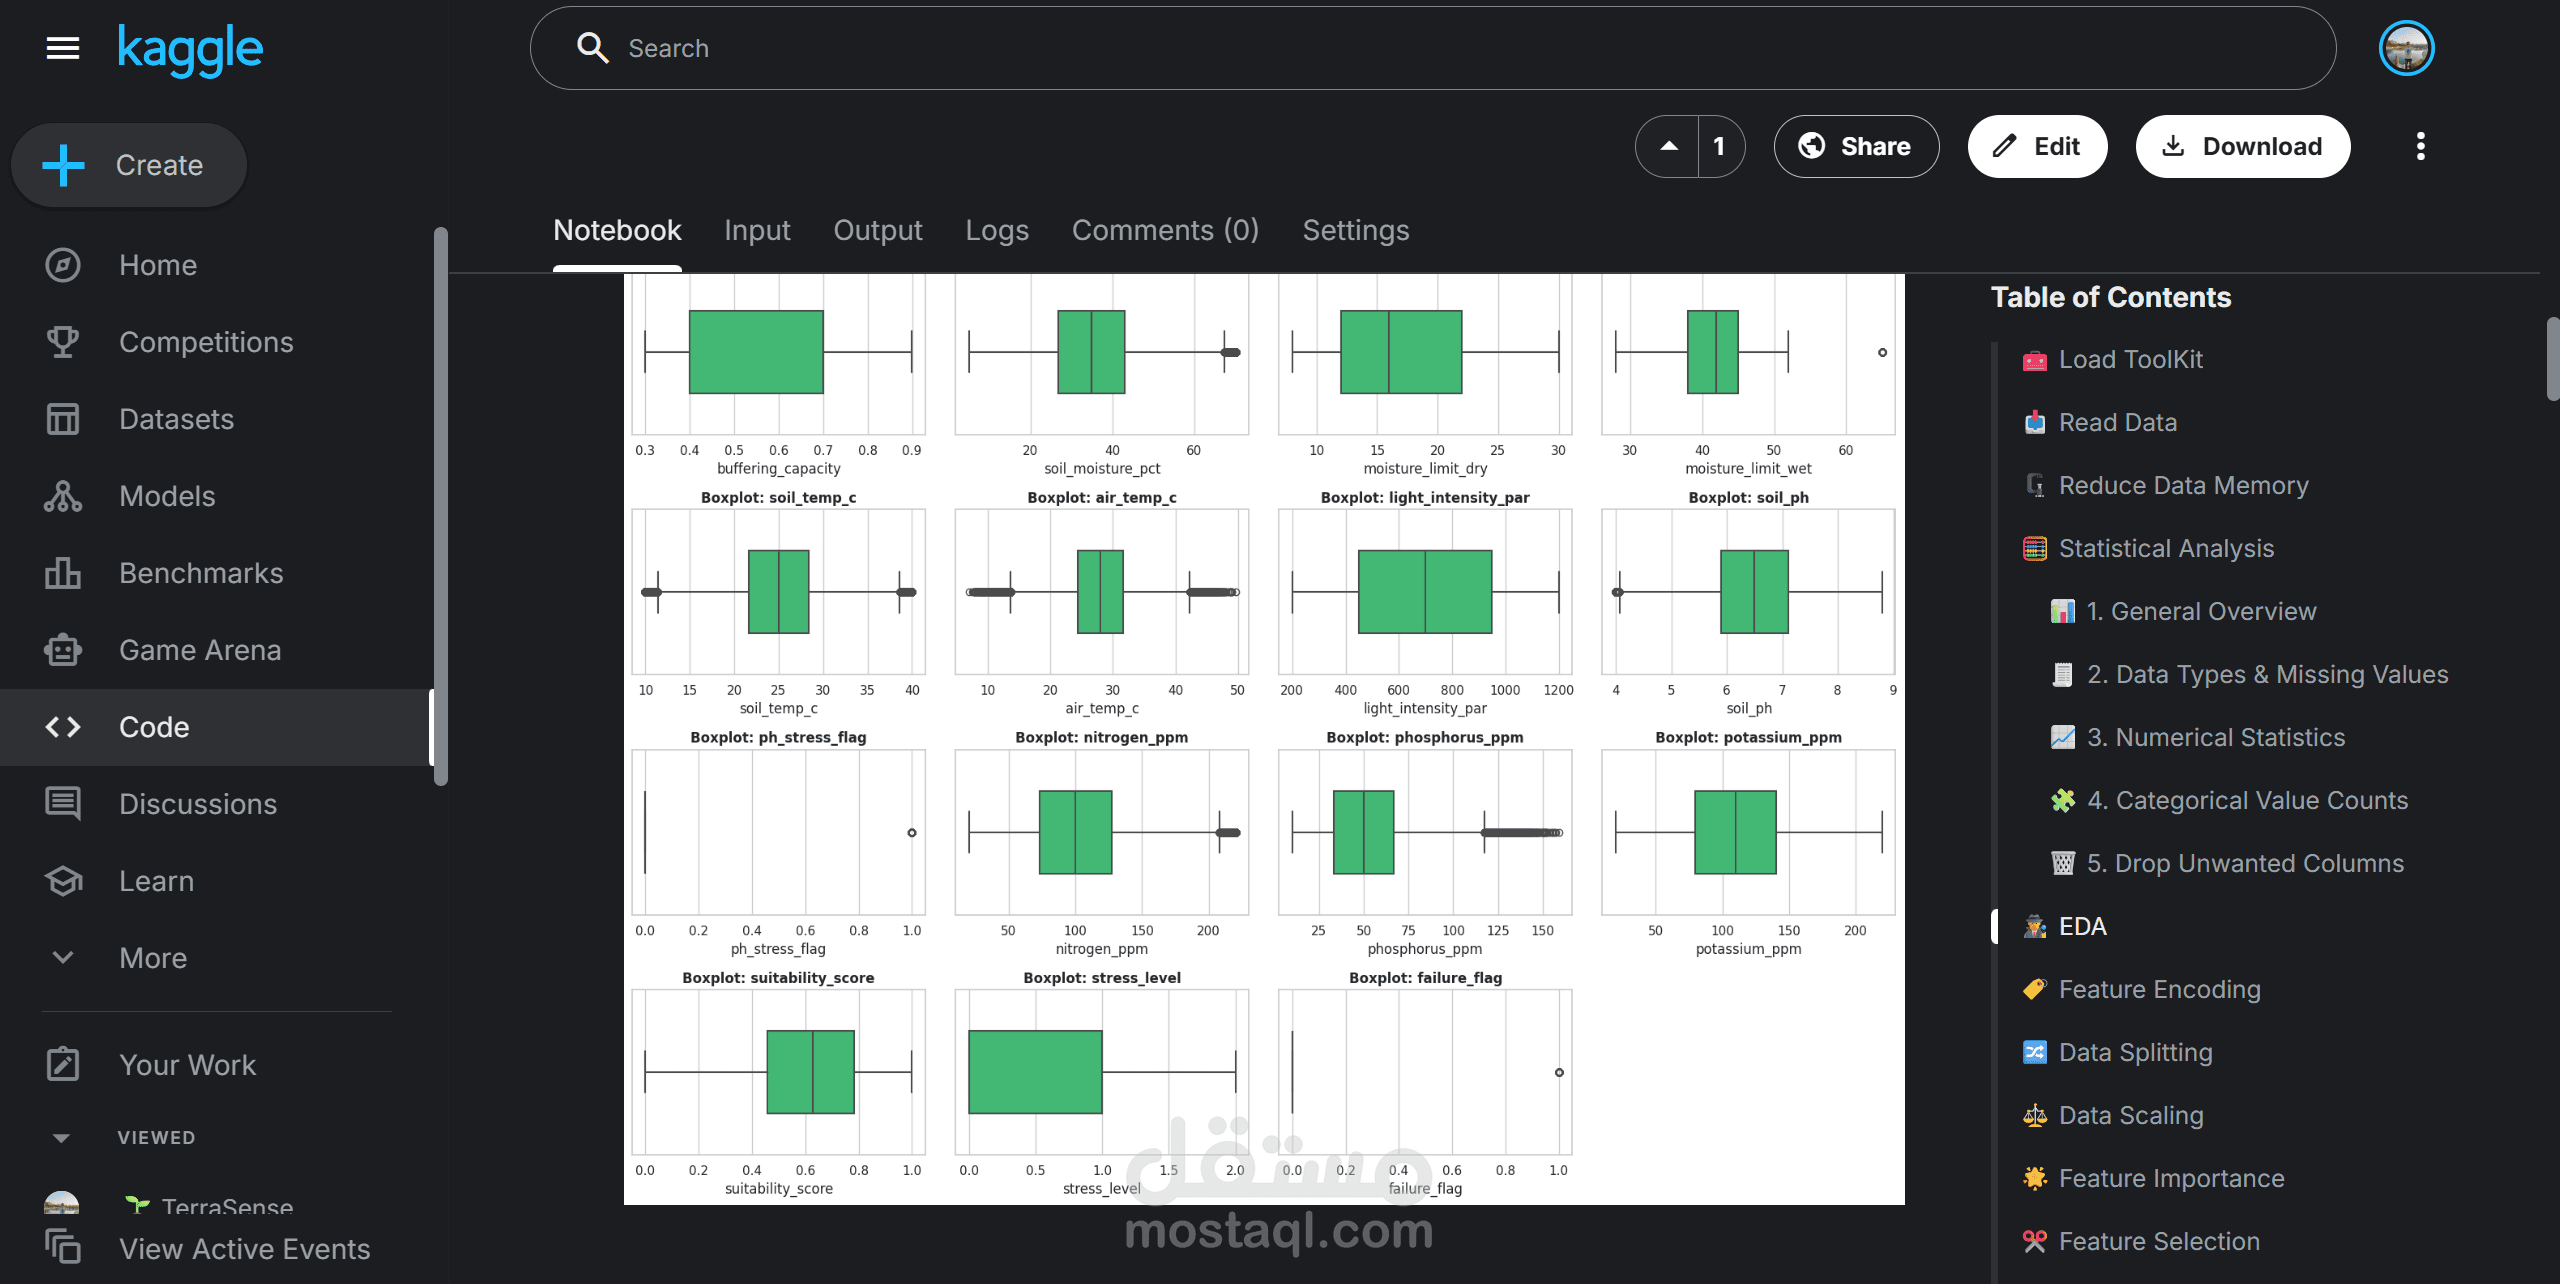Jump to Feature Importance in contents
The width and height of the screenshot is (2560, 1284).
2171,1178
